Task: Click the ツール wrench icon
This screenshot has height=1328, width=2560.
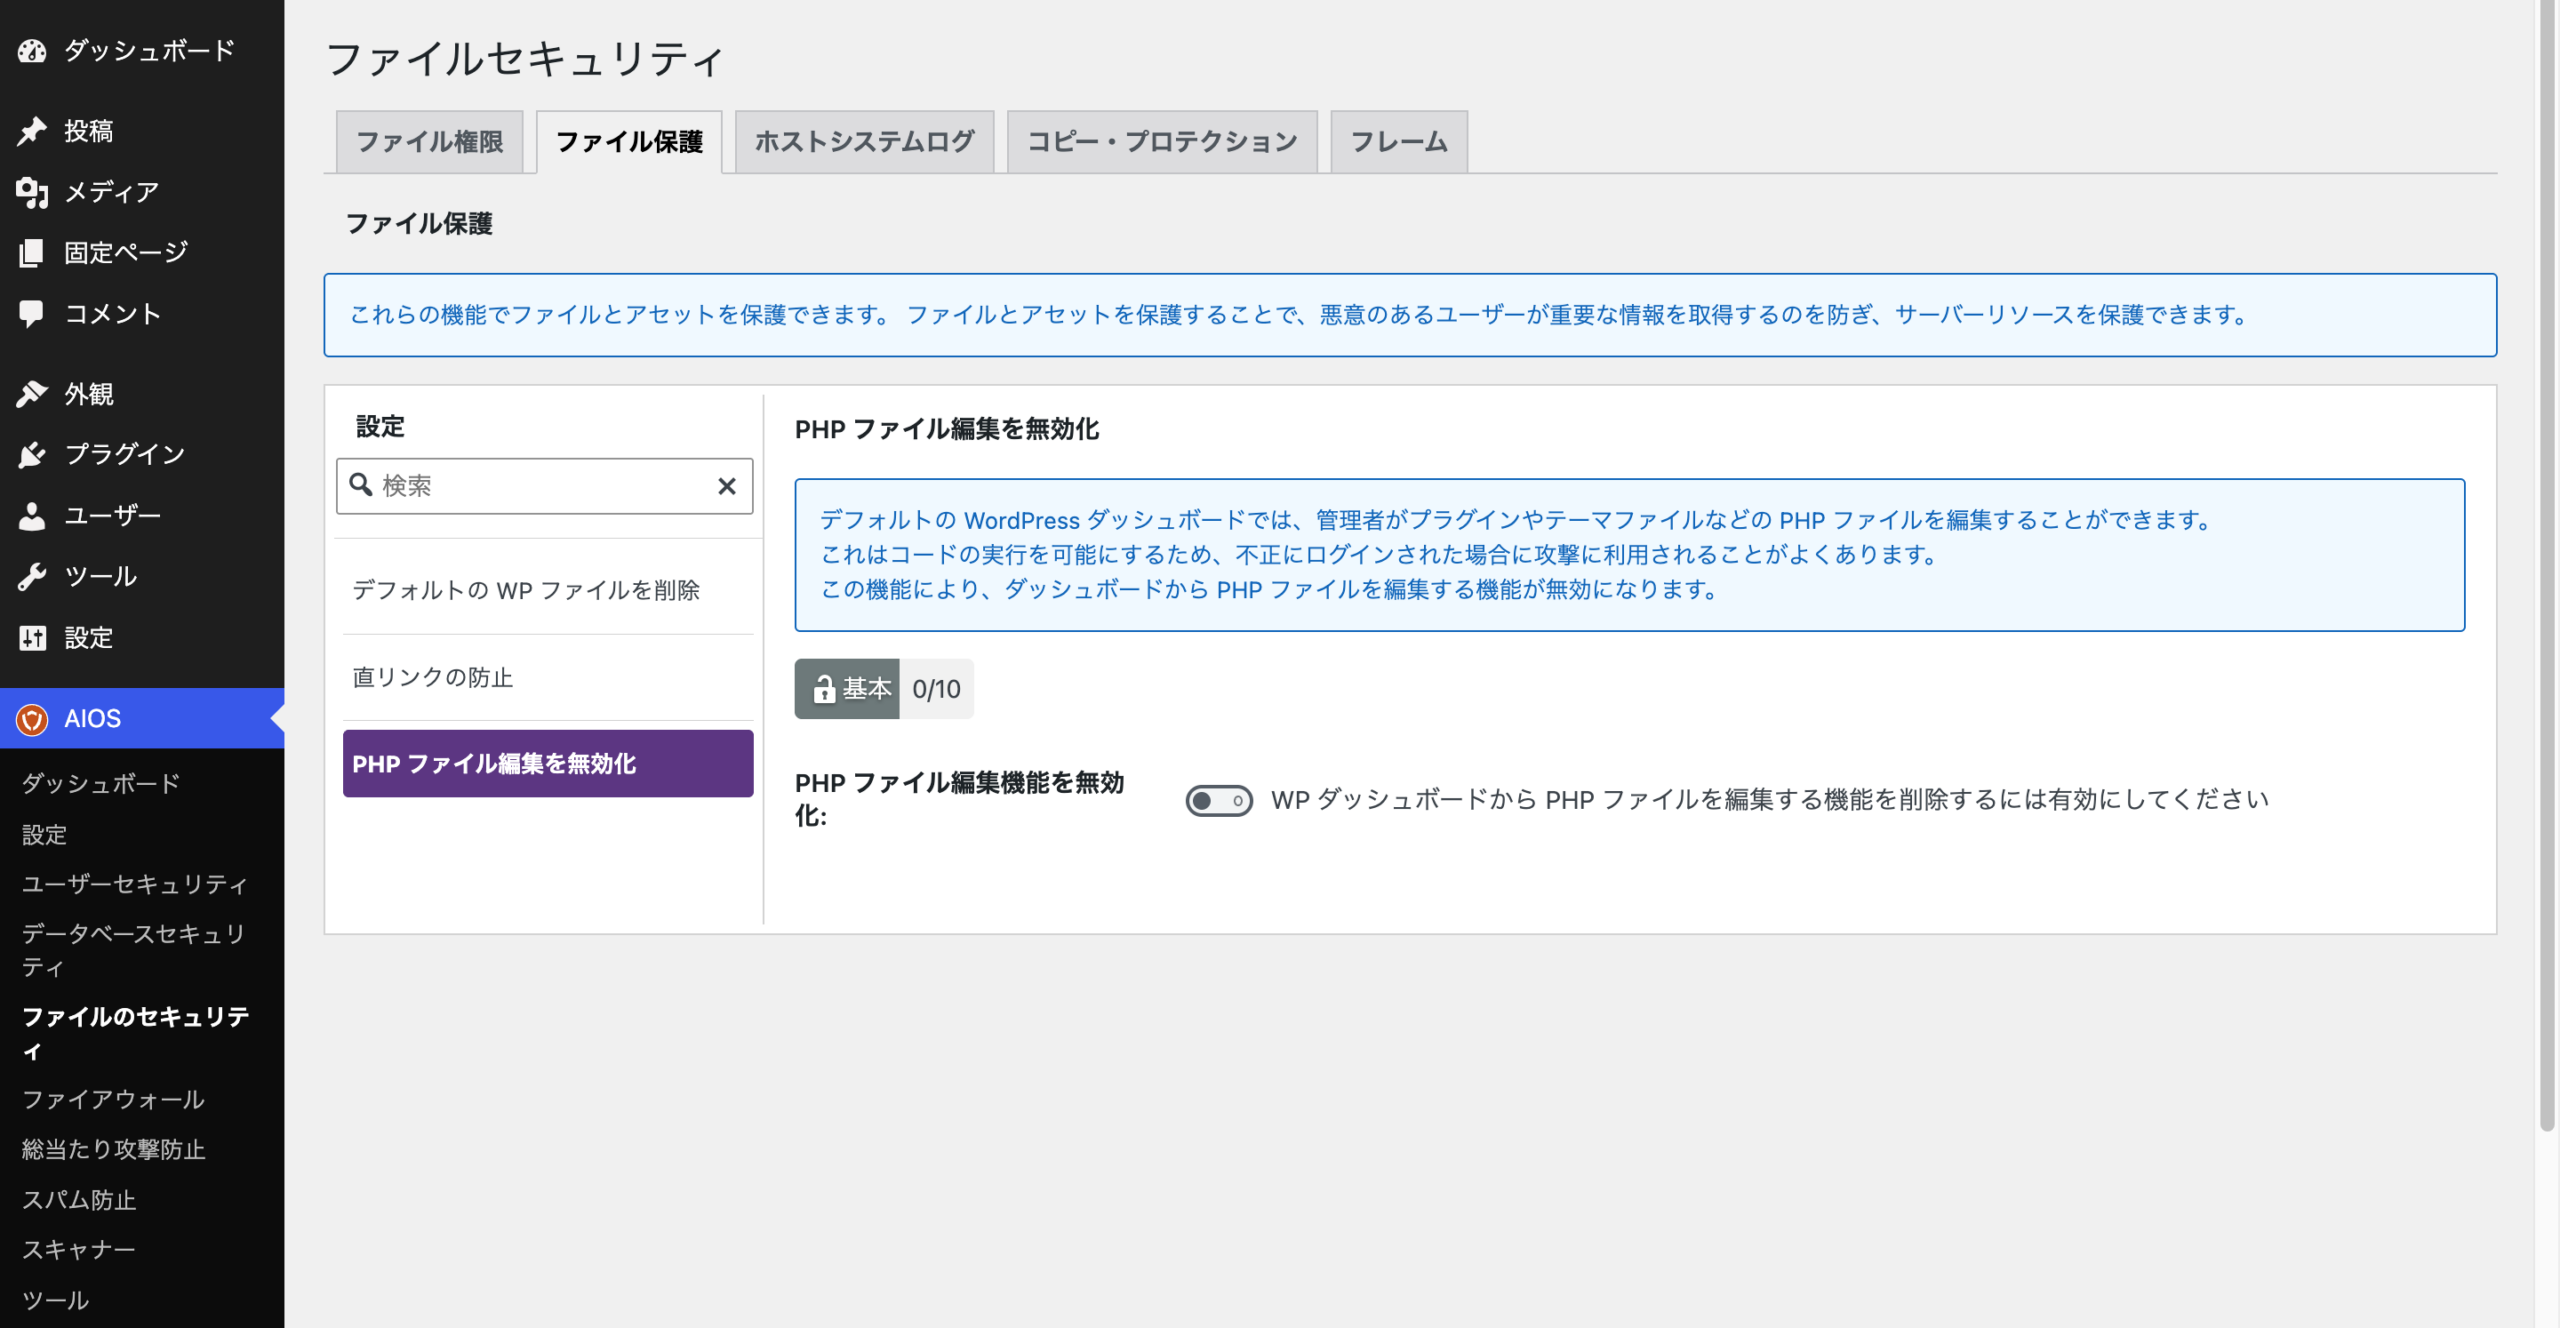Action: click(x=32, y=577)
